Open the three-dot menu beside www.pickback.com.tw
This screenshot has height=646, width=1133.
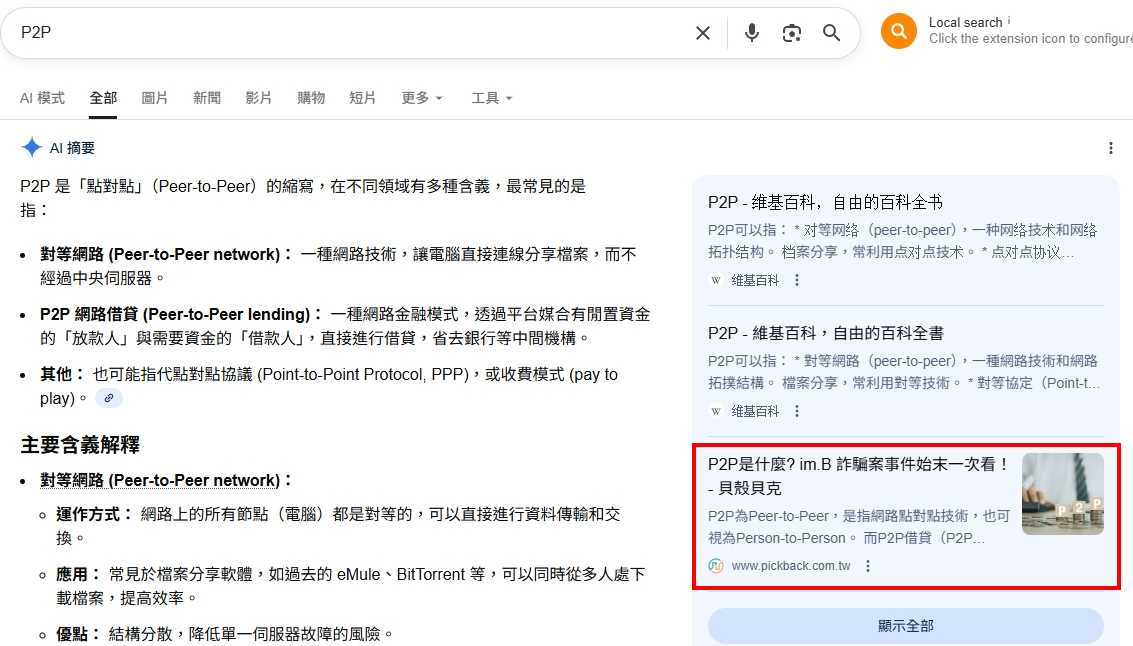867,565
